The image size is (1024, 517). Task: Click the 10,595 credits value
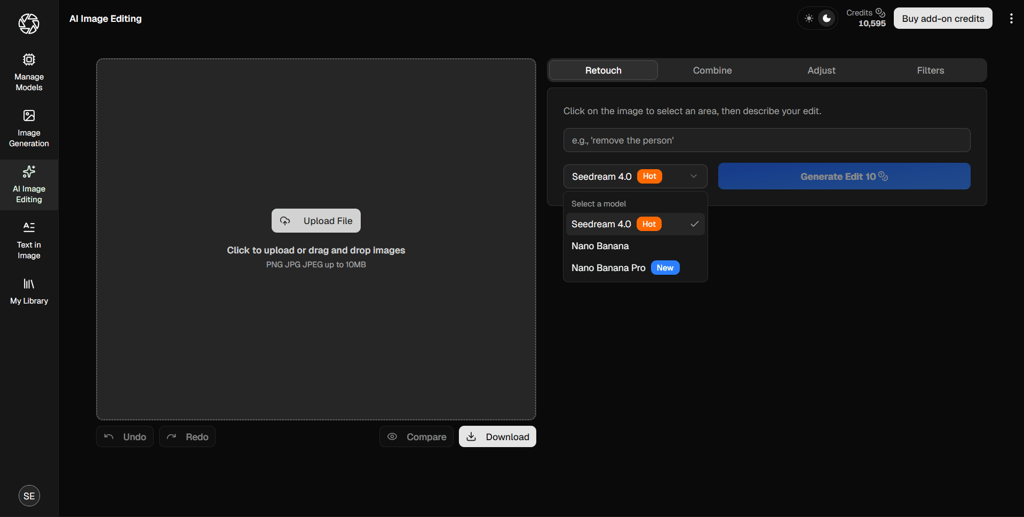[x=872, y=24]
